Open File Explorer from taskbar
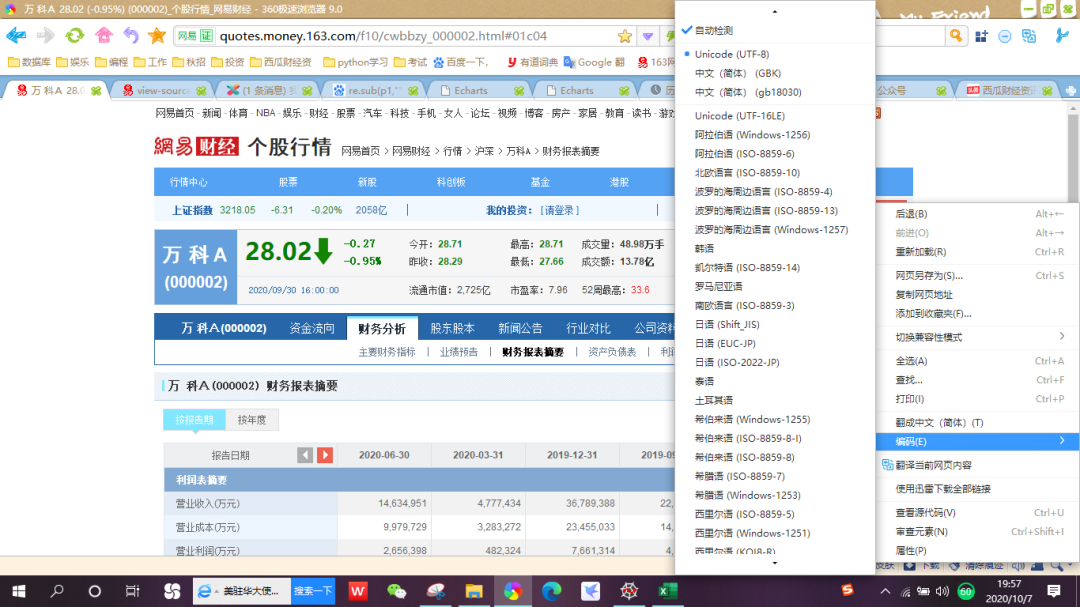This screenshot has width=1080, height=607. [474, 591]
